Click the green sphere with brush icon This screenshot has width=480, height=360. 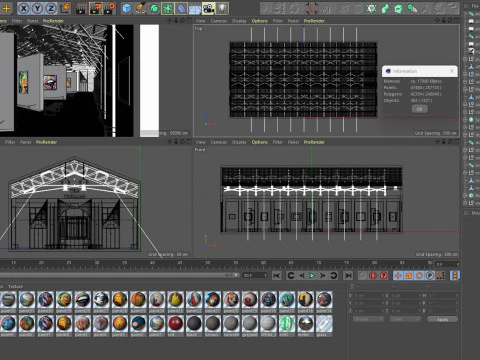point(412,8)
